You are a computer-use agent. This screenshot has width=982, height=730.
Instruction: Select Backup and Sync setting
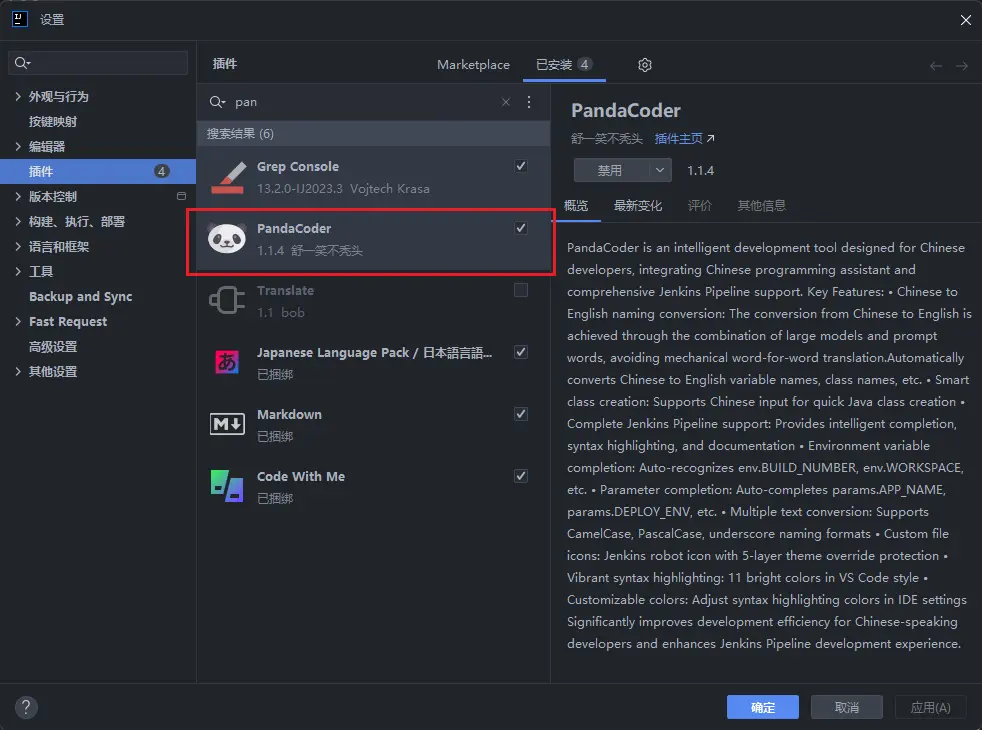point(80,297)
